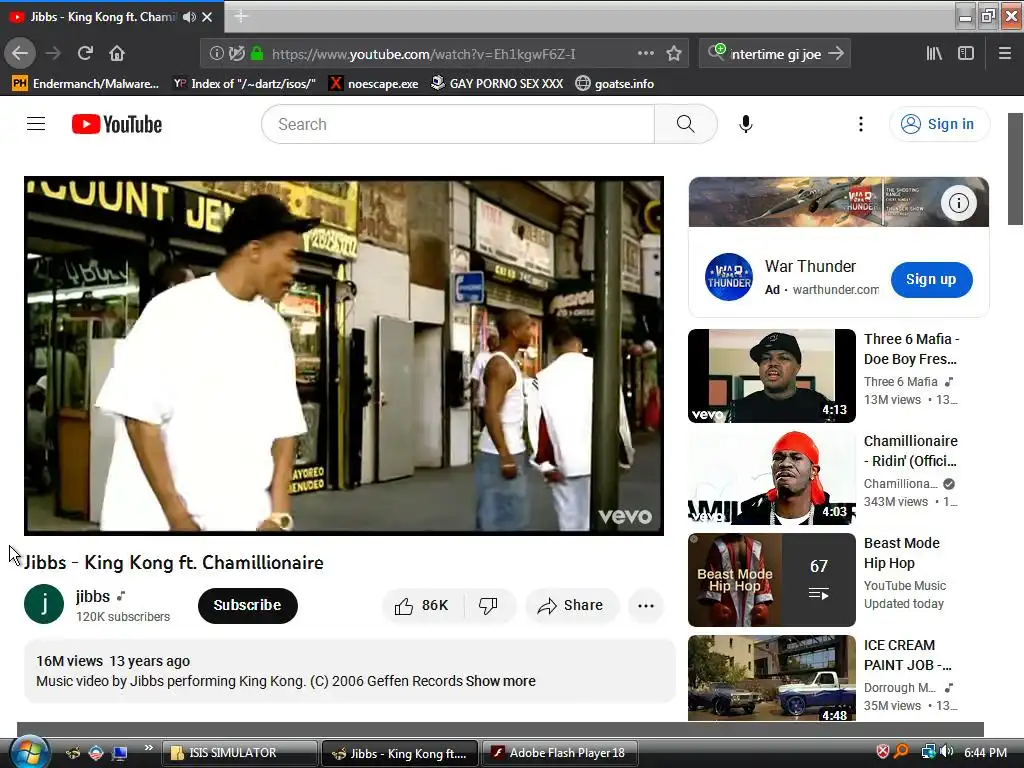Image resolution: width=1024 pixels, height=768 pixels.
Task: Toggle the sidebar view icon
Action: pos(966,54)
